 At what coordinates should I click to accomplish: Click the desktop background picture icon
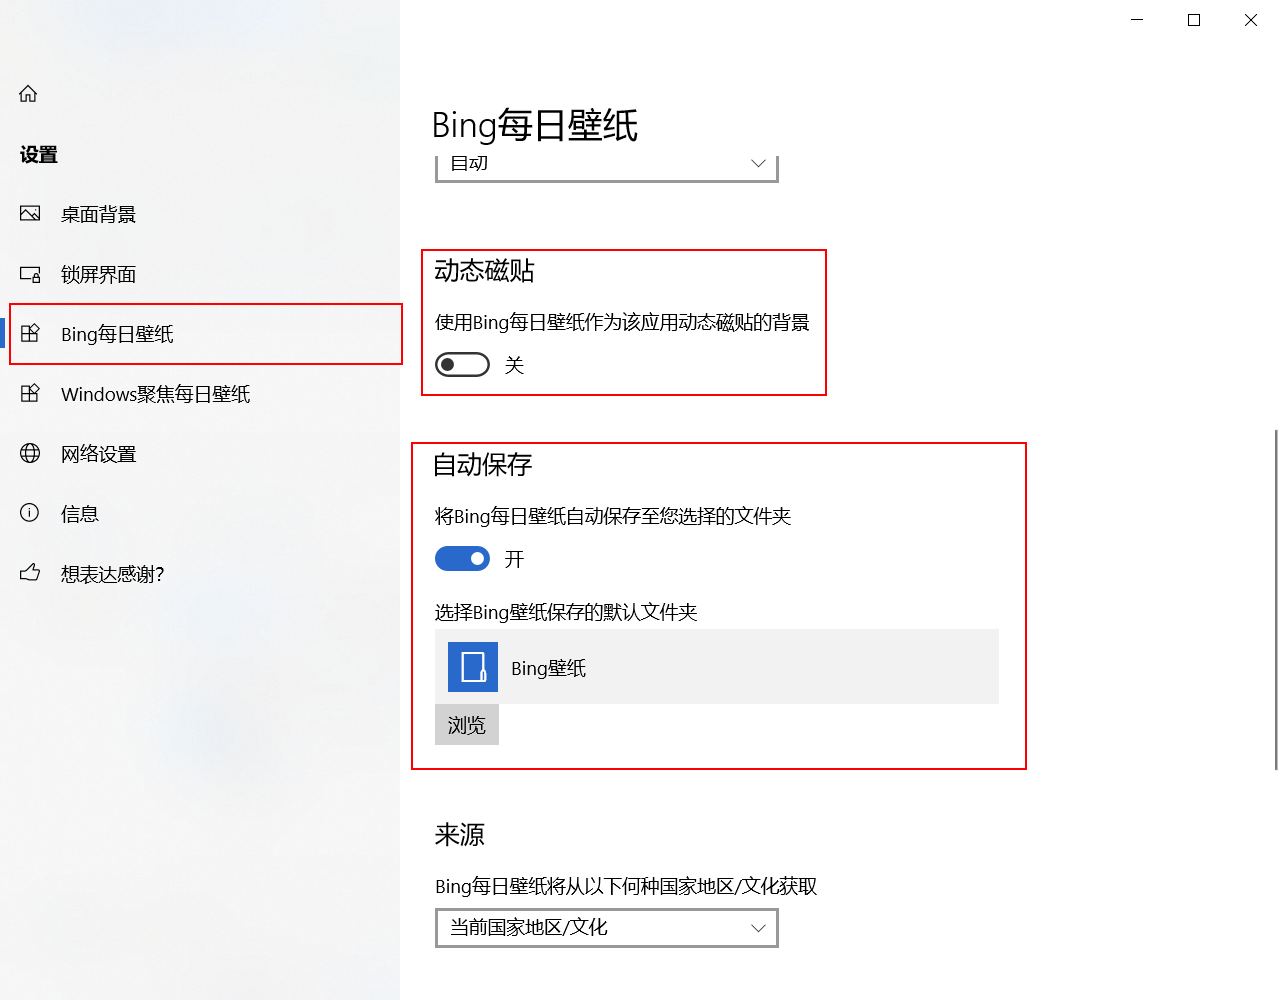[x=30, y=214]
